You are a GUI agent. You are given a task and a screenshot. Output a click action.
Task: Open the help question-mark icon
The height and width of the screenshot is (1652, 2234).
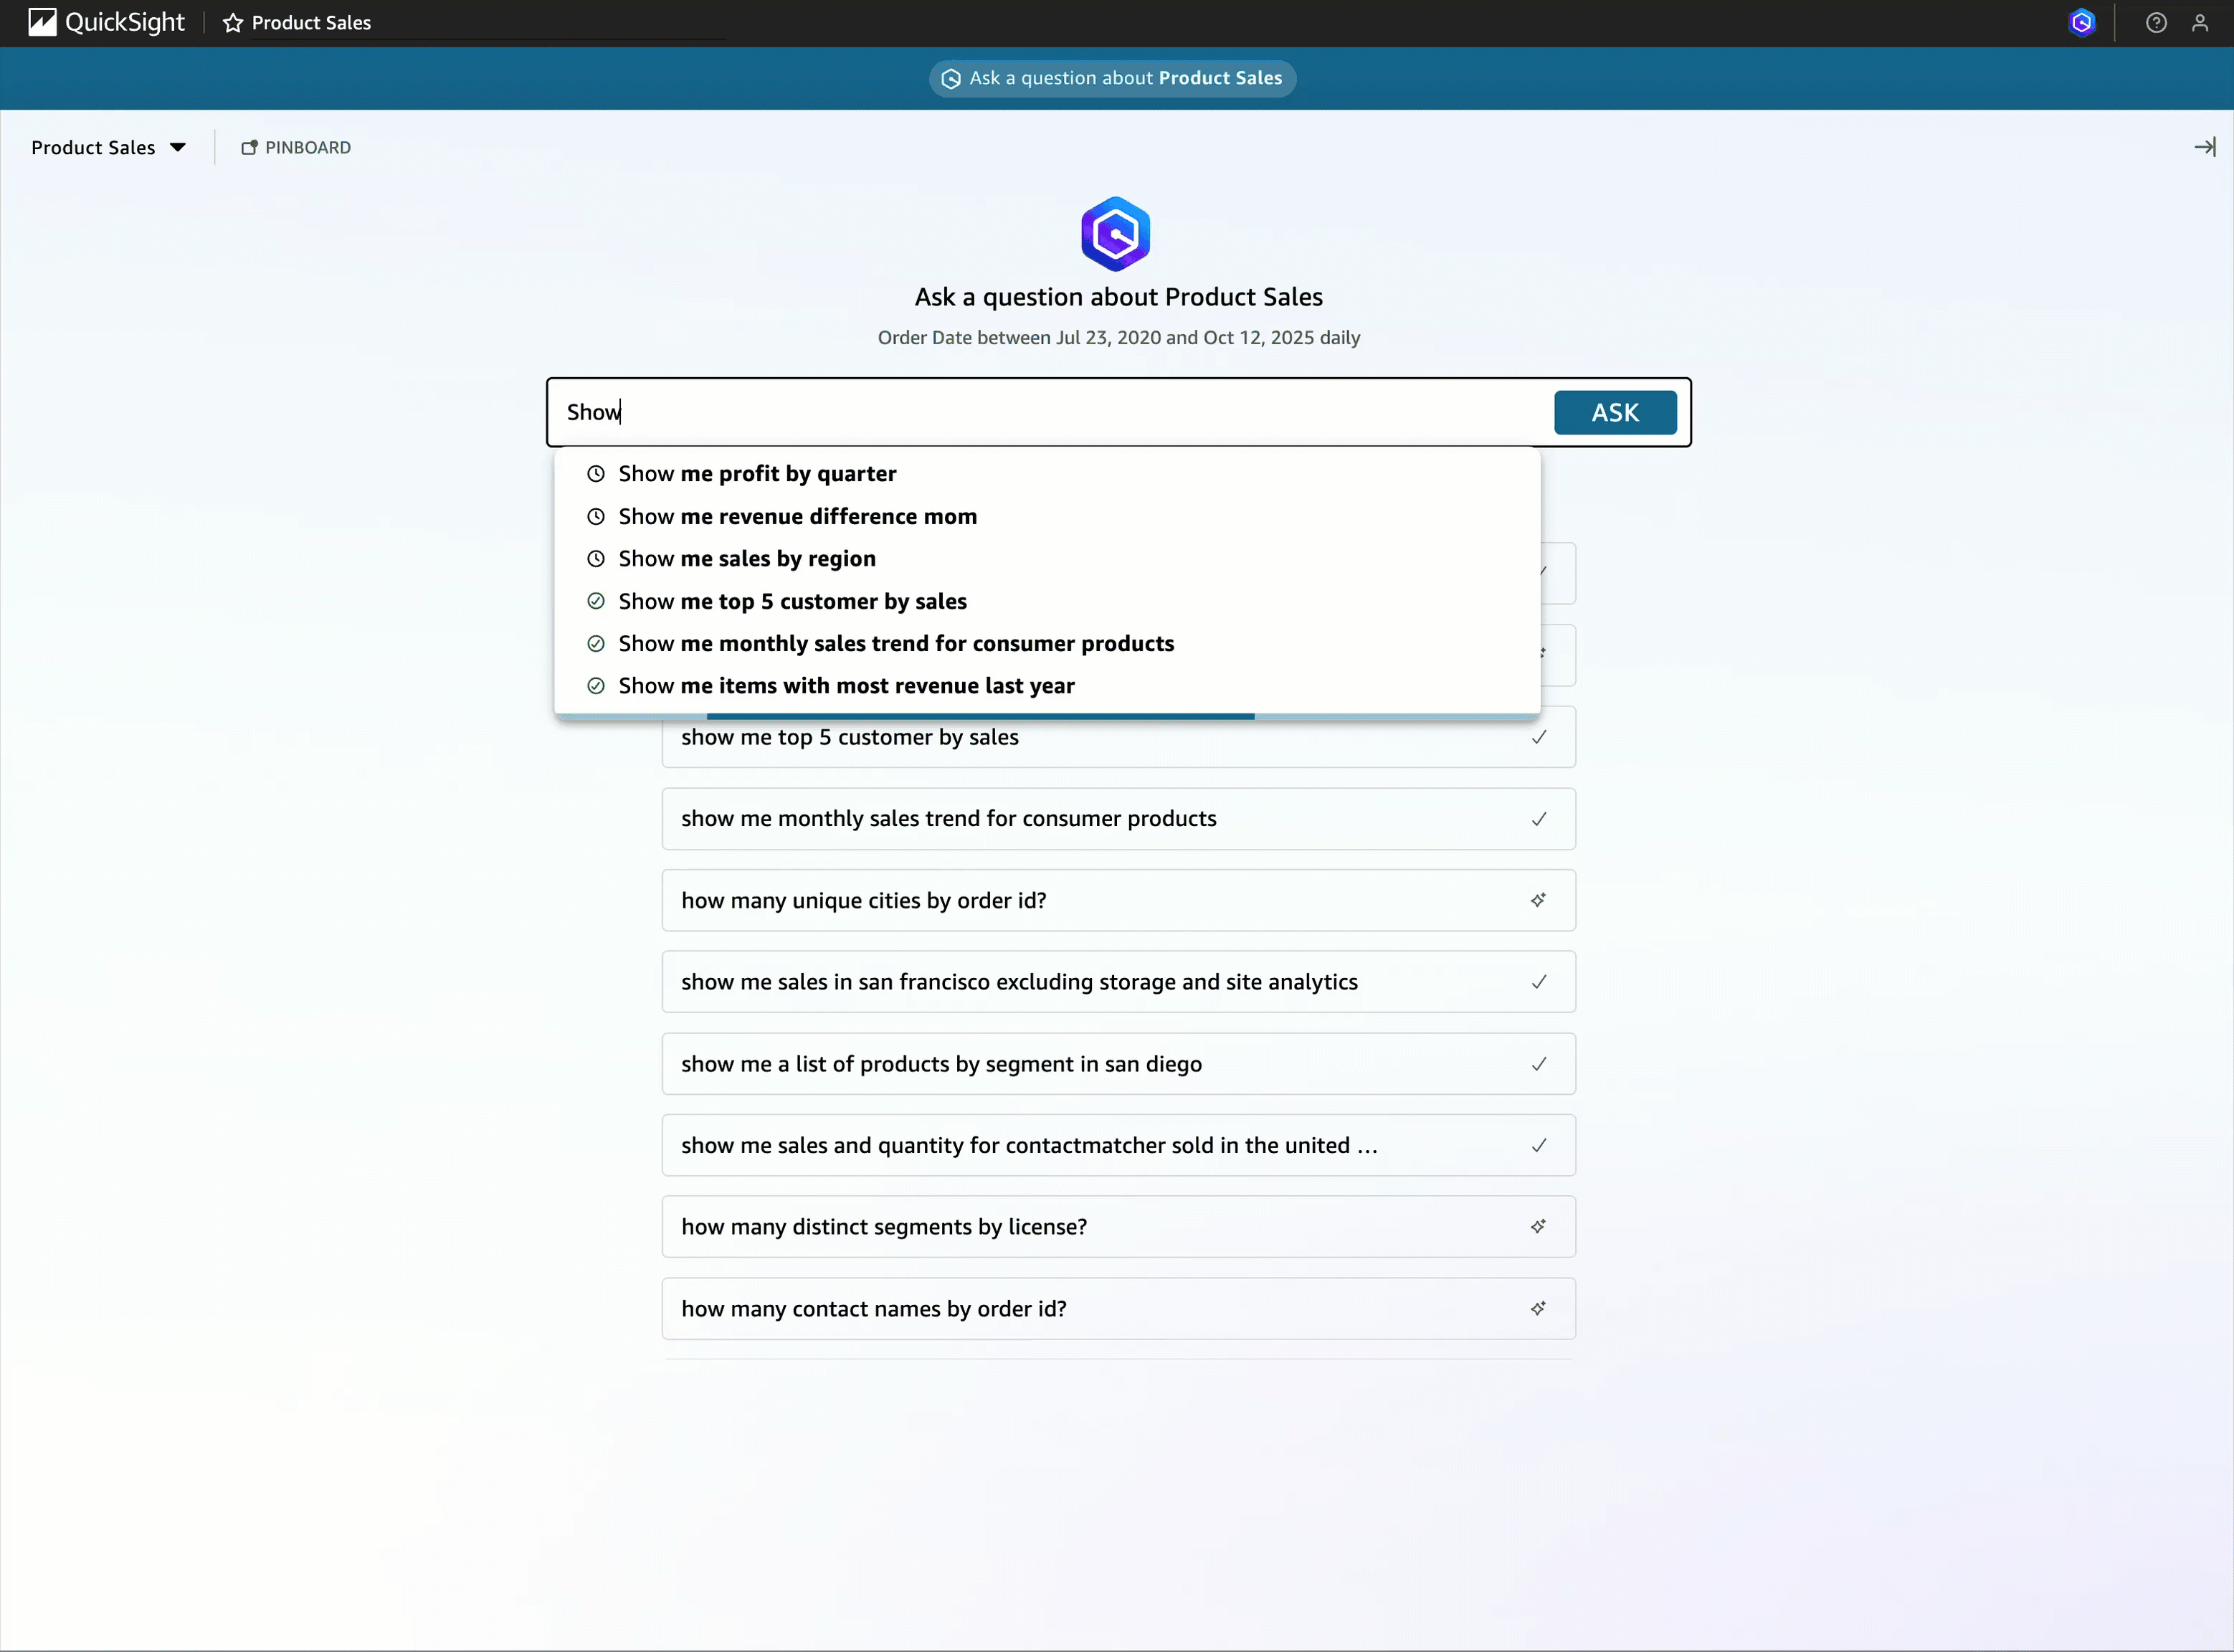[2156, 23]
